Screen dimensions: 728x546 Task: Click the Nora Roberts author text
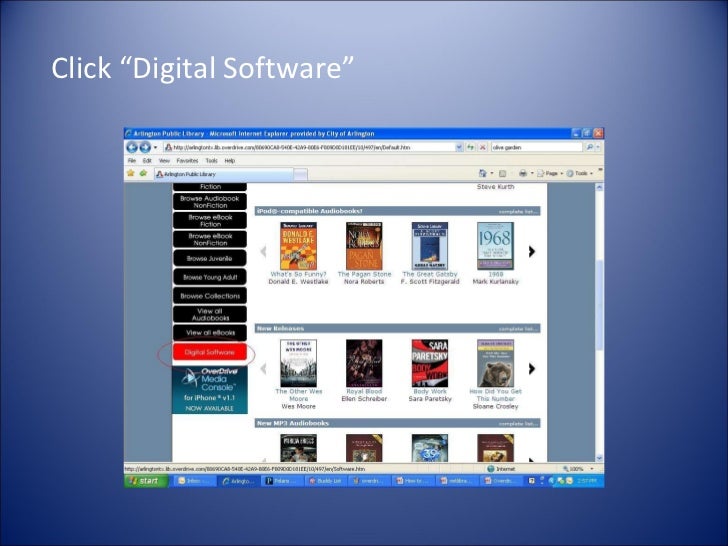(x=364, y=281)
